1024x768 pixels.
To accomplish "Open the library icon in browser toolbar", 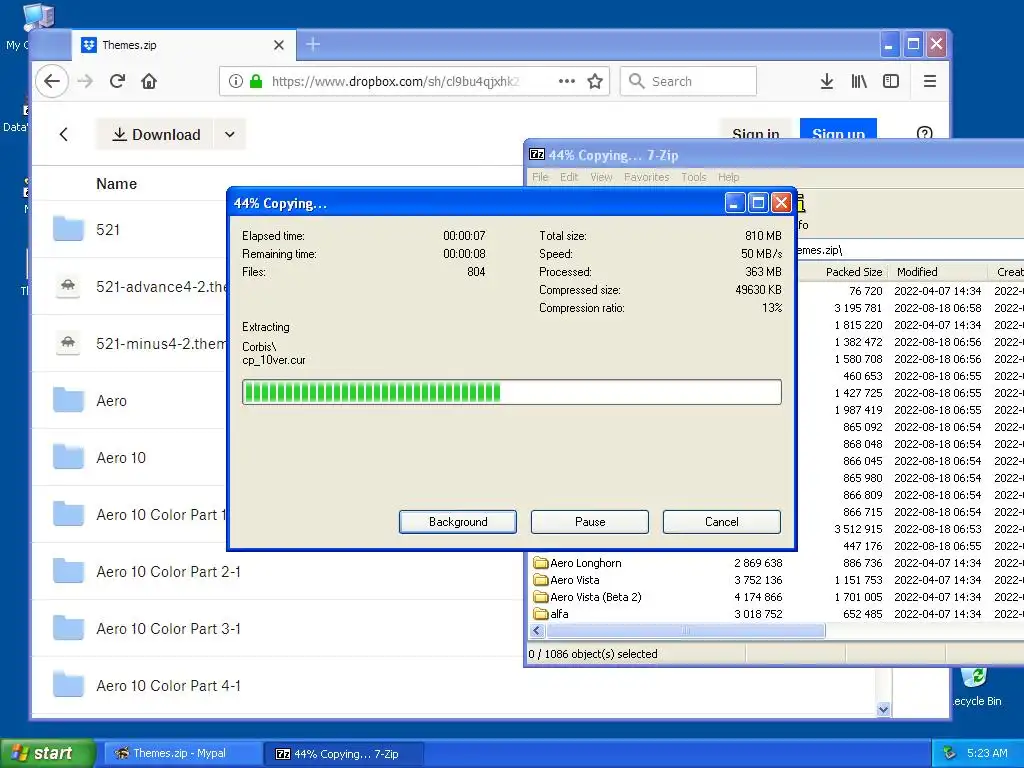I will pyautogui.click(x=859, y=81).
